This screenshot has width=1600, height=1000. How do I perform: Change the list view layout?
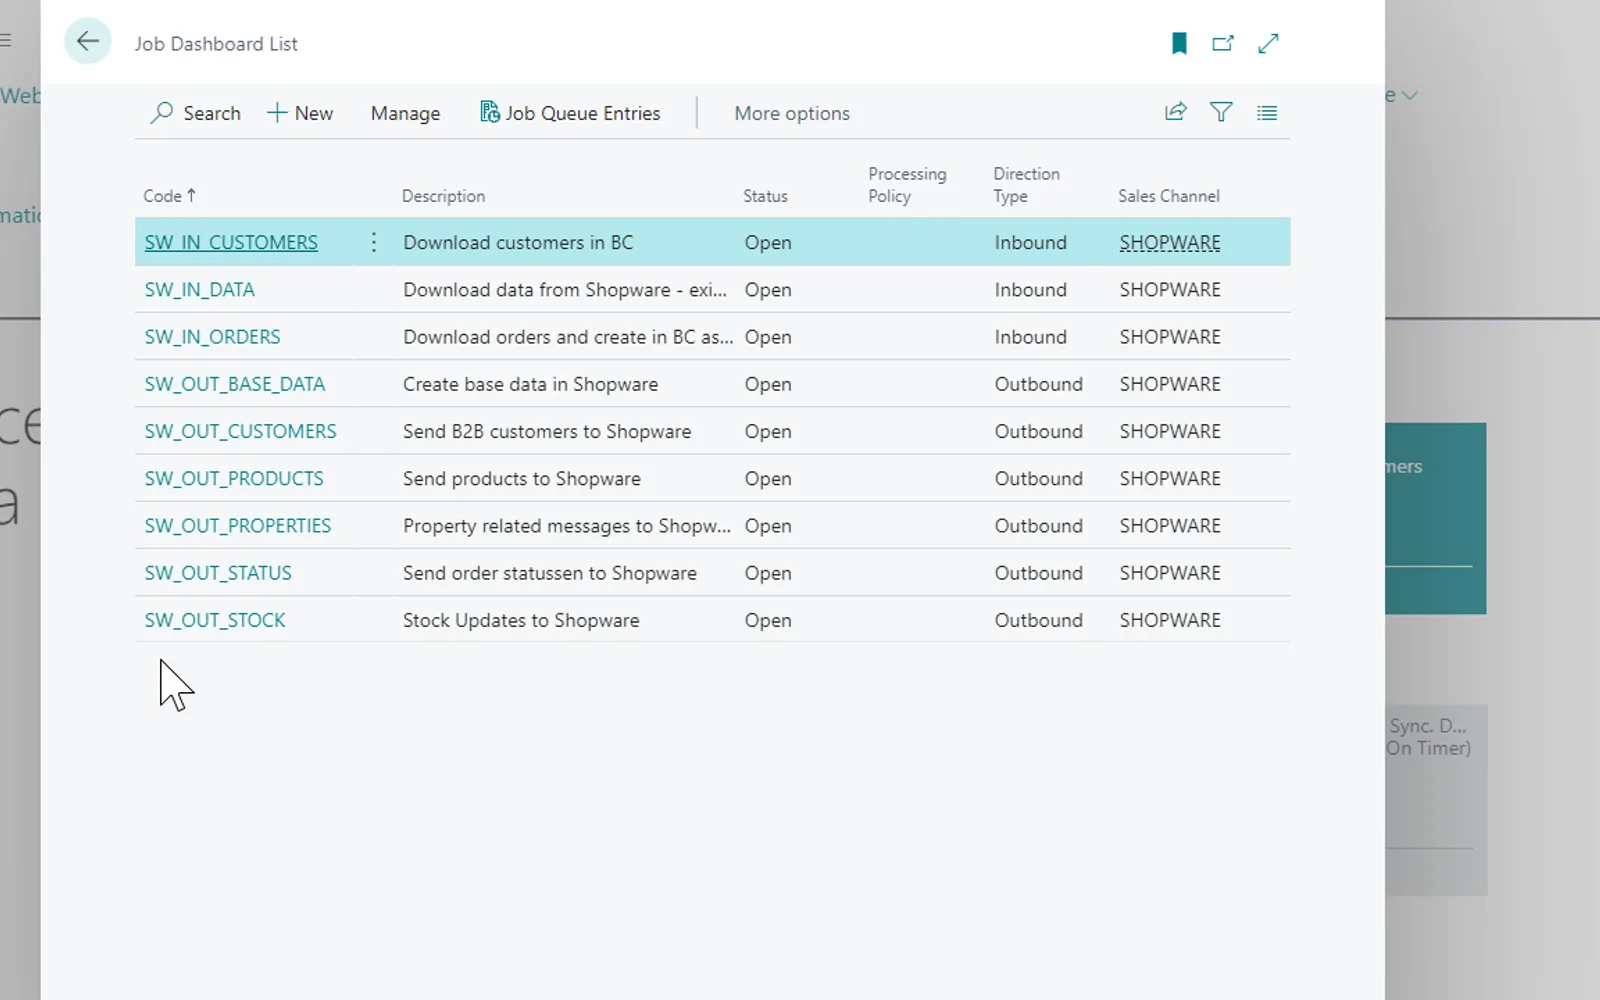point(1267,113)
